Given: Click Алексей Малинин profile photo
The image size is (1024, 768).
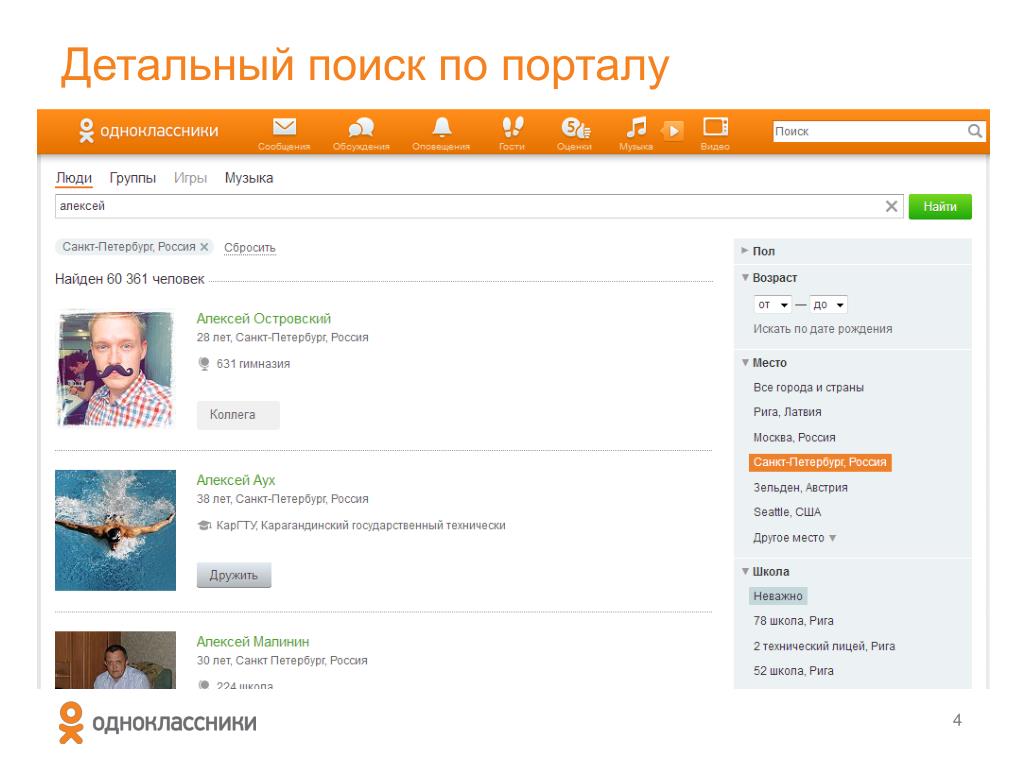Looking at the screenshot, I should pyautogui.click(x=116, y=660).
